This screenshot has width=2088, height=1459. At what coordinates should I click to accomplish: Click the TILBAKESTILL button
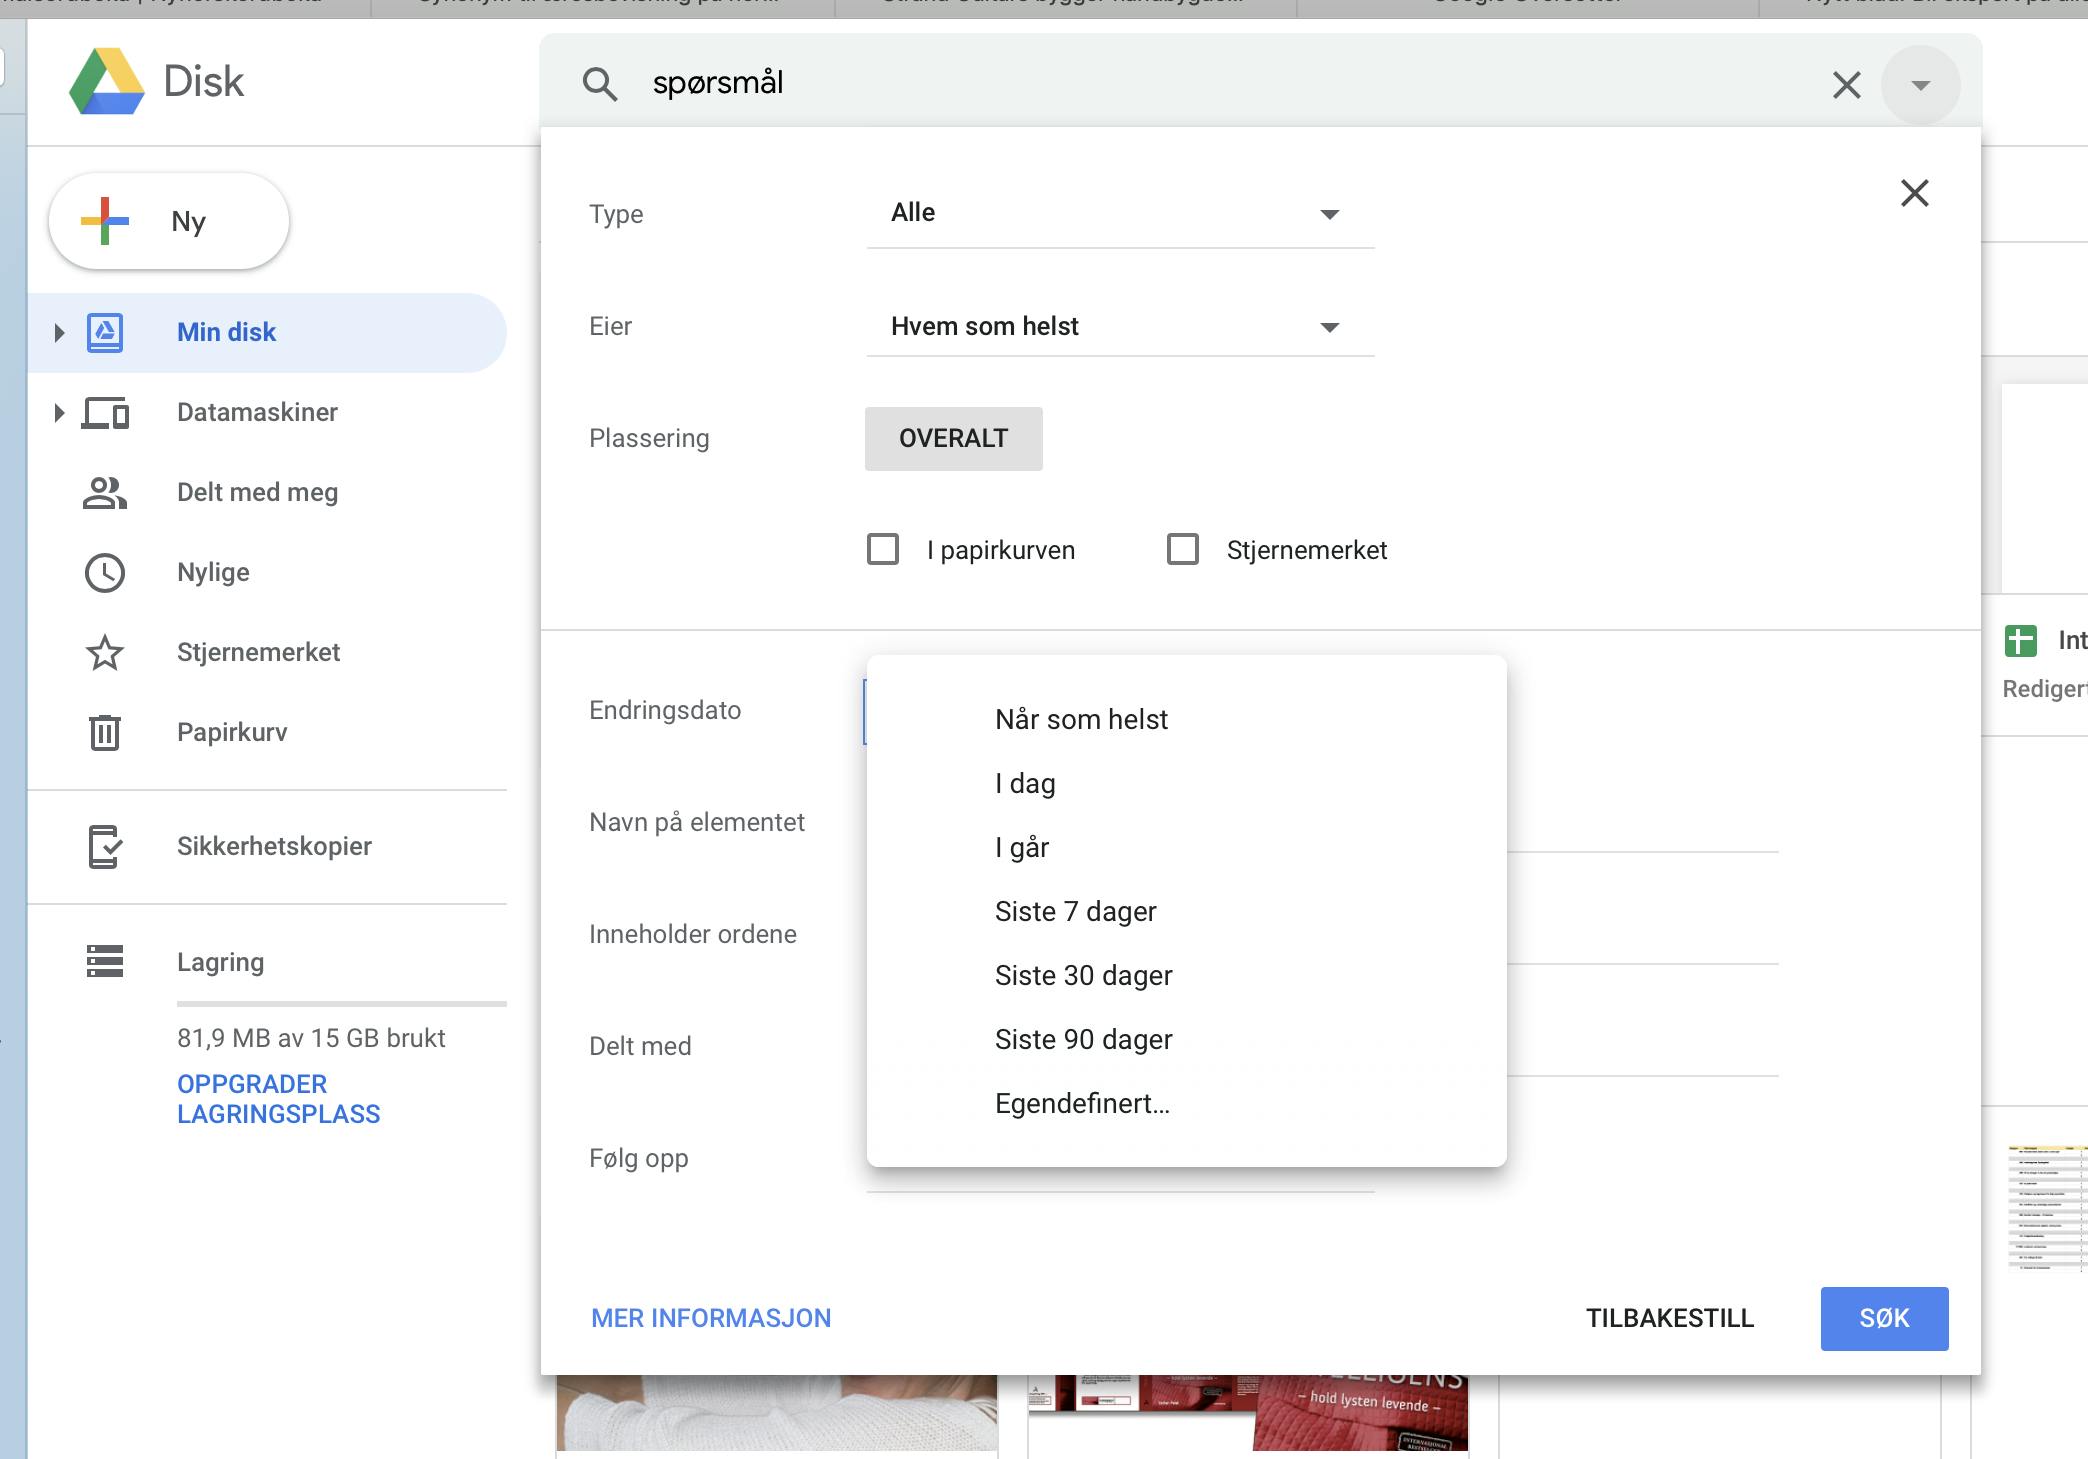point(1670,1318)
